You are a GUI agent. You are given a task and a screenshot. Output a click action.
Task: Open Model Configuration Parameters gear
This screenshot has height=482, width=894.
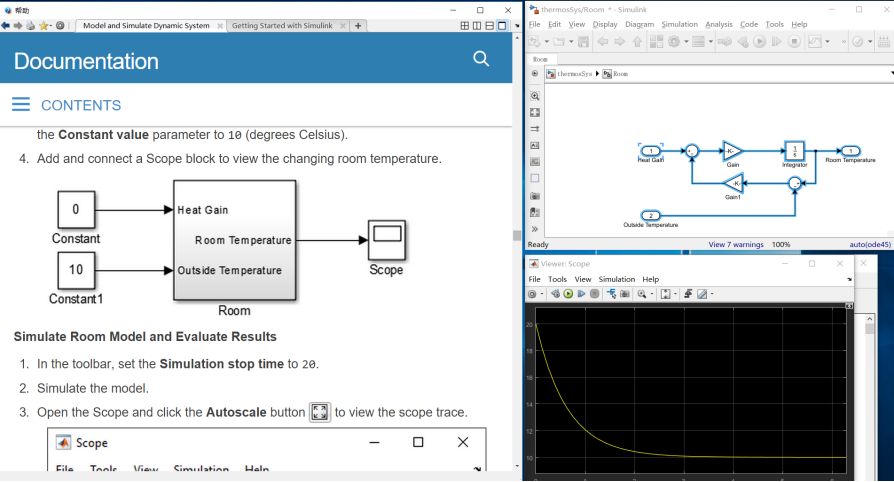coord(673,42)
